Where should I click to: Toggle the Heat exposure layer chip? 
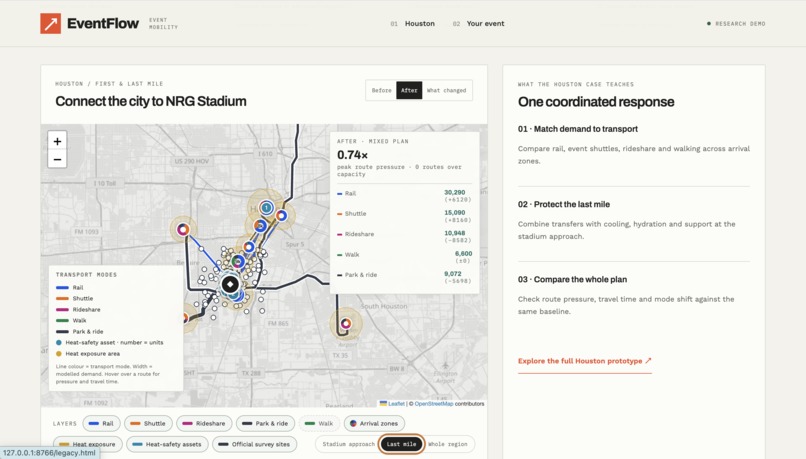click(x=87, y=444)
